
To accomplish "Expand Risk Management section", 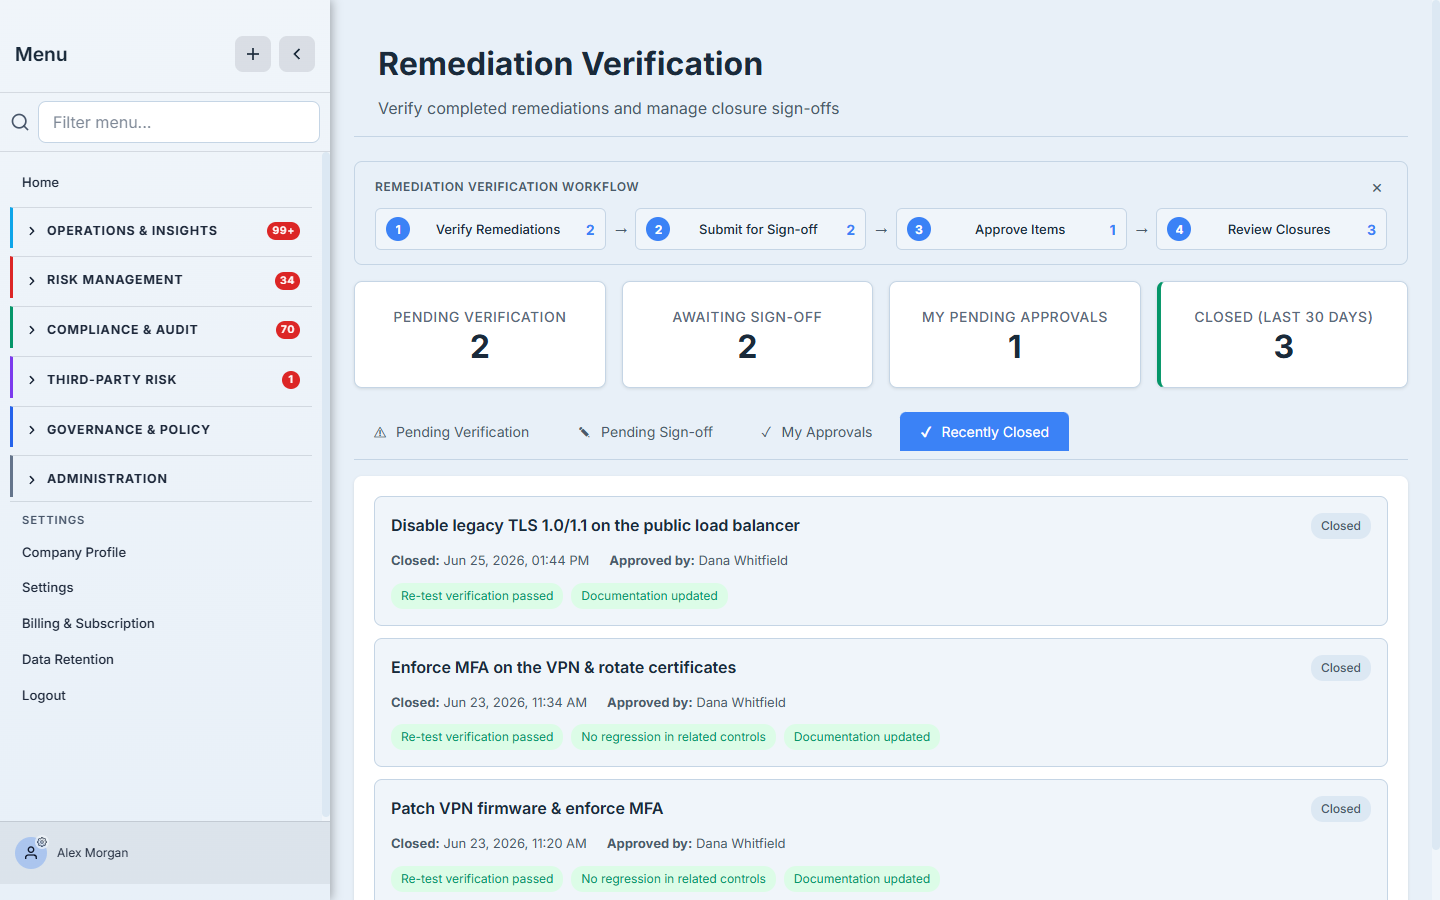I will click(x=161, y=280).
